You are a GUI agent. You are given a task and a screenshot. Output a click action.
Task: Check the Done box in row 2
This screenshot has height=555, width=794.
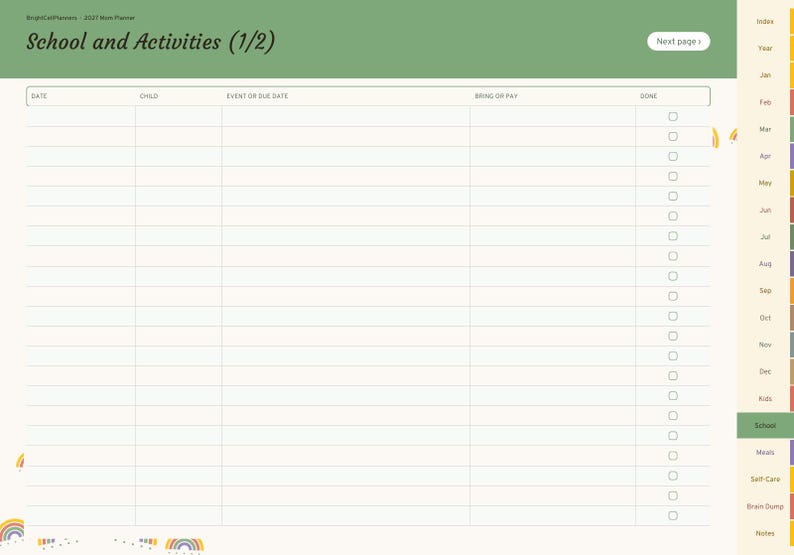click(x=673, y=136)
